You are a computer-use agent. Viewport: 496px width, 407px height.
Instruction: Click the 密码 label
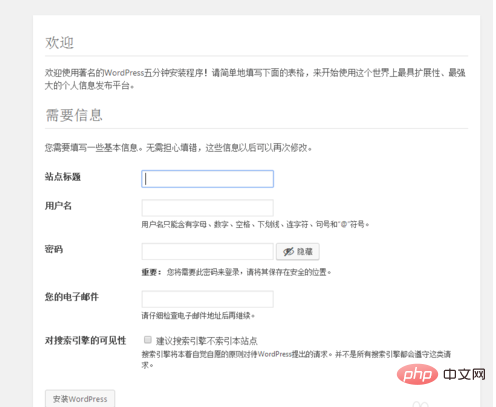tap(54, 249)
